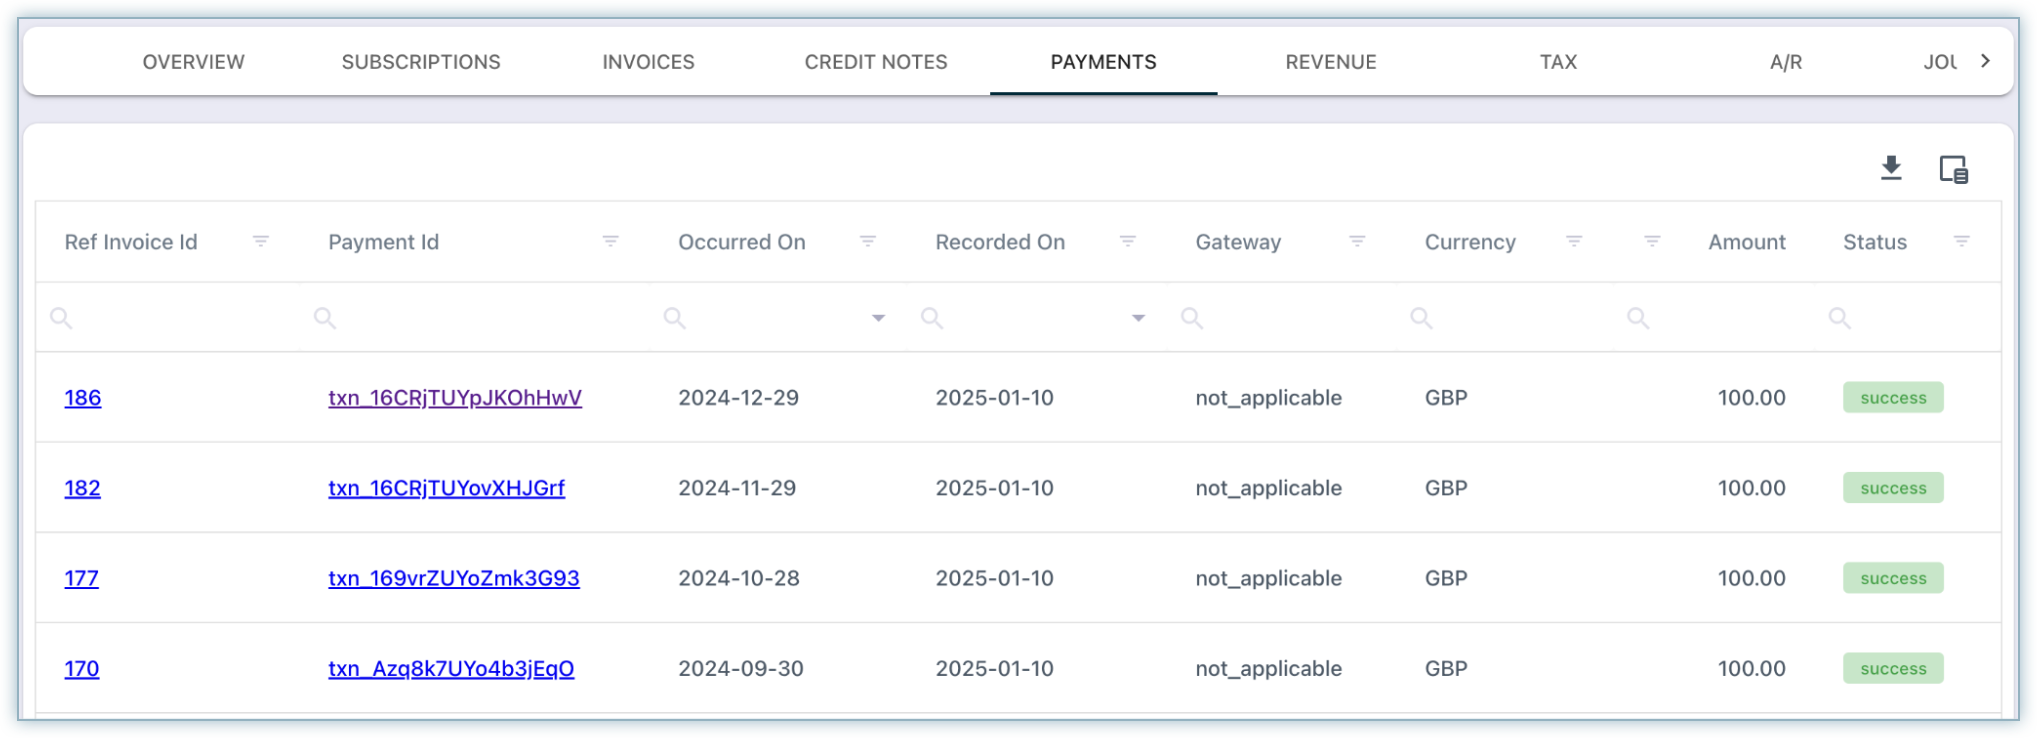The image size is (2037, 738).
Task: Click filter icon on Occurred On column
Action: tap(868, 242)
